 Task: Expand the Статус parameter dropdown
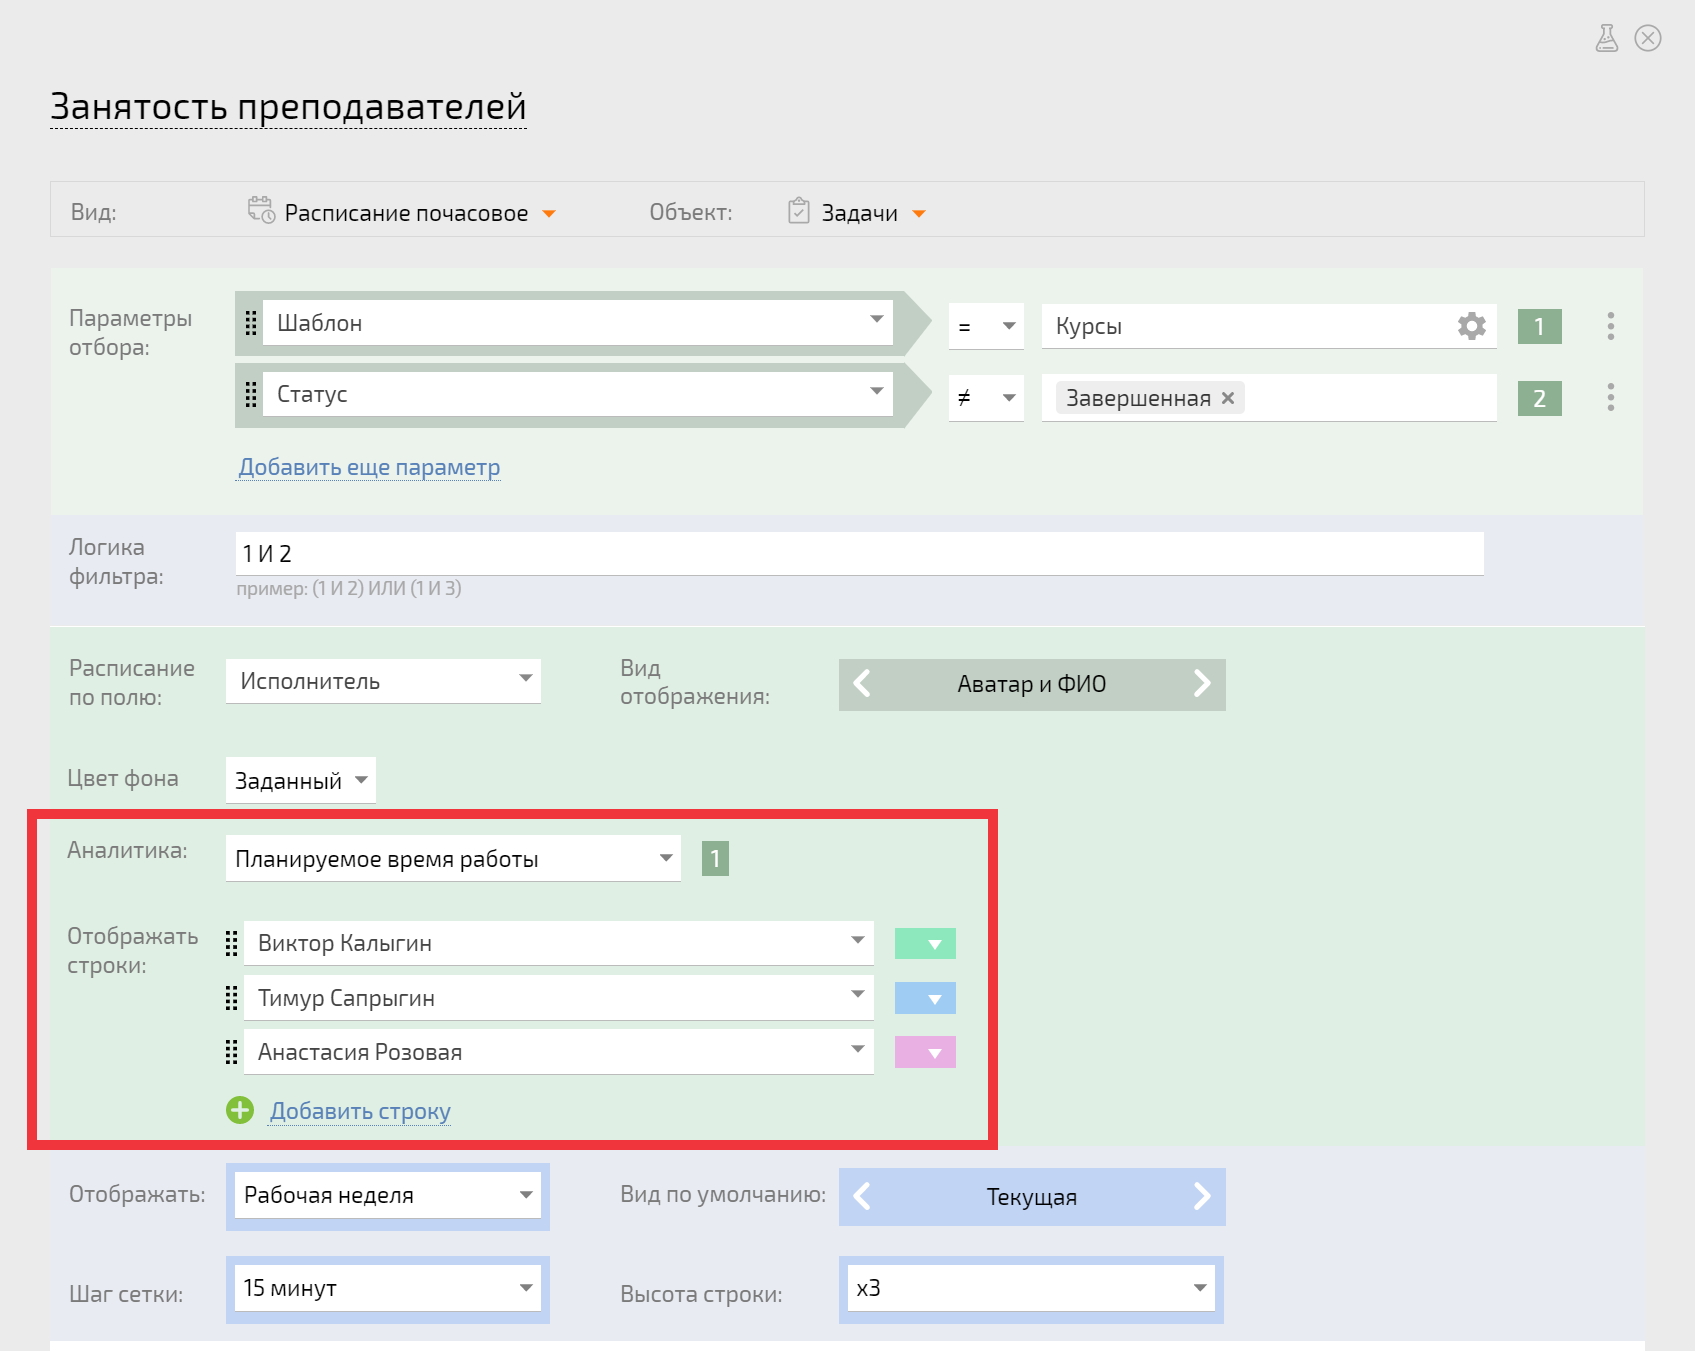[x=578, y=394]
